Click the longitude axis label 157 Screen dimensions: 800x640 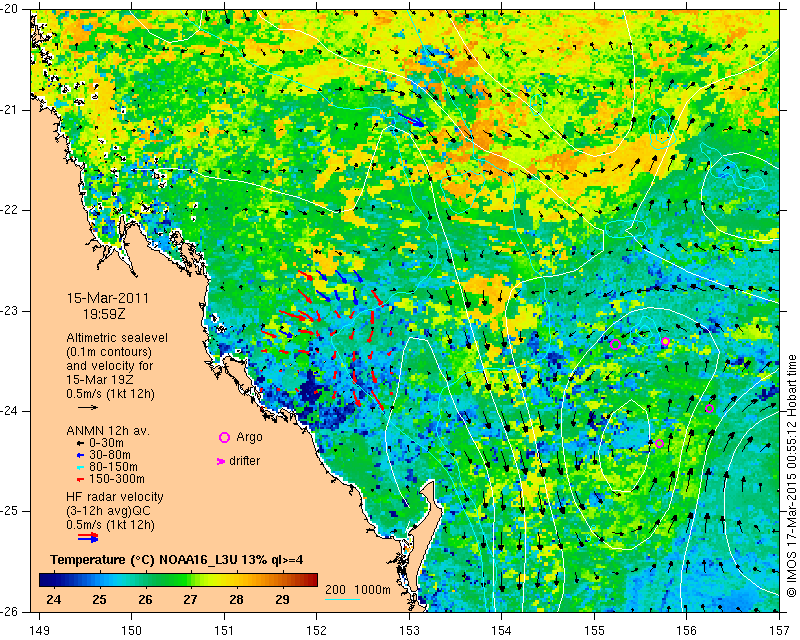tap(779, 630)
